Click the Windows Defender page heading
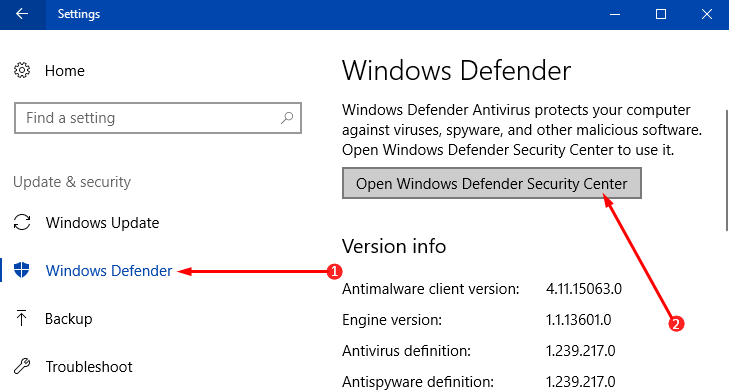The width and height of the screenshot is (729, 392). 456,71
